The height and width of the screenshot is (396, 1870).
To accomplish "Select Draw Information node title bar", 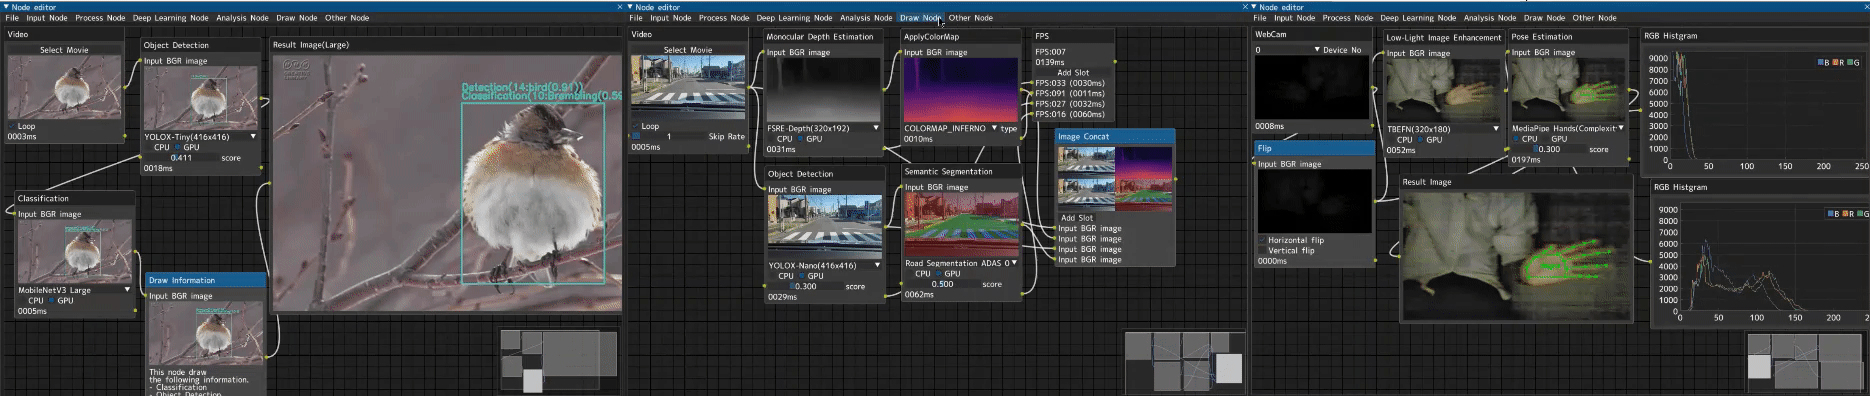I will point(205,280).
